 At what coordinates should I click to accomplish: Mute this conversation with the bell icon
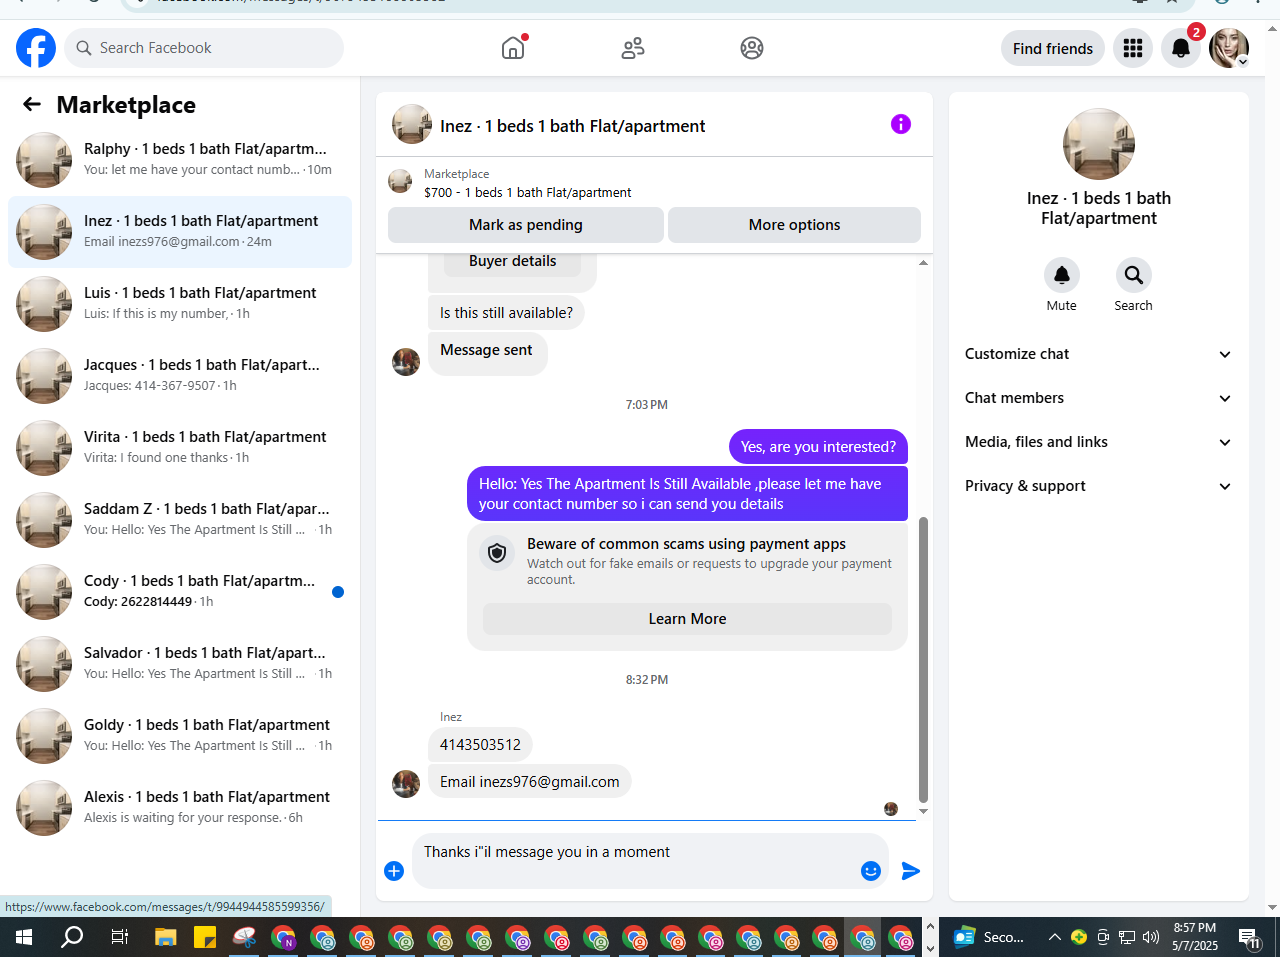[x=1062, y=275]
